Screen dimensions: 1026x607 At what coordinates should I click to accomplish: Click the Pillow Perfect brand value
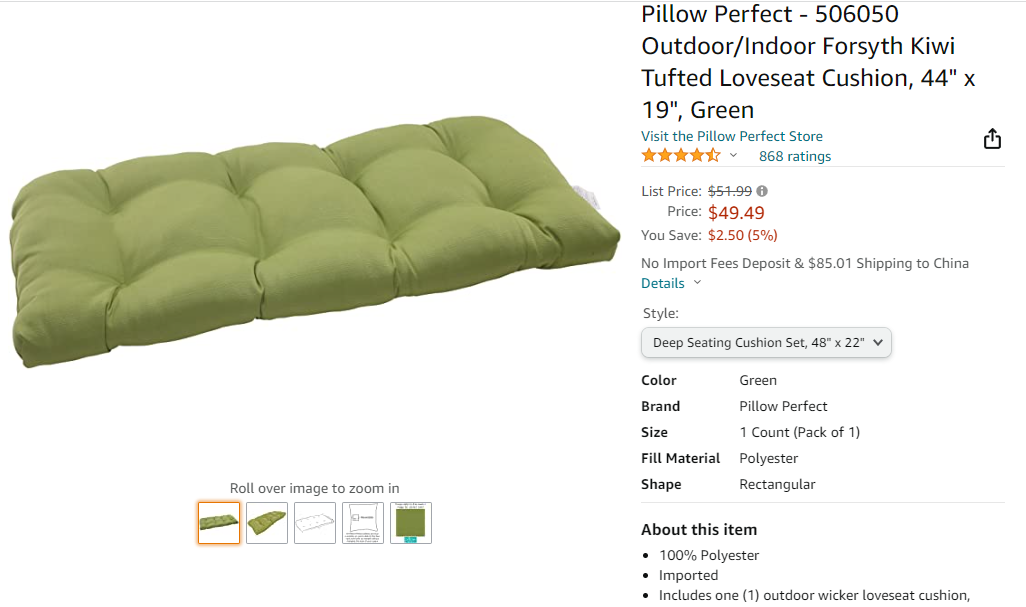click(x=783, y=406)
